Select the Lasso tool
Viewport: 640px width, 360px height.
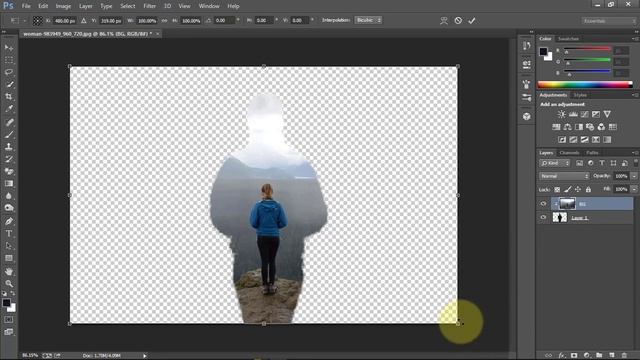[9, 72]
